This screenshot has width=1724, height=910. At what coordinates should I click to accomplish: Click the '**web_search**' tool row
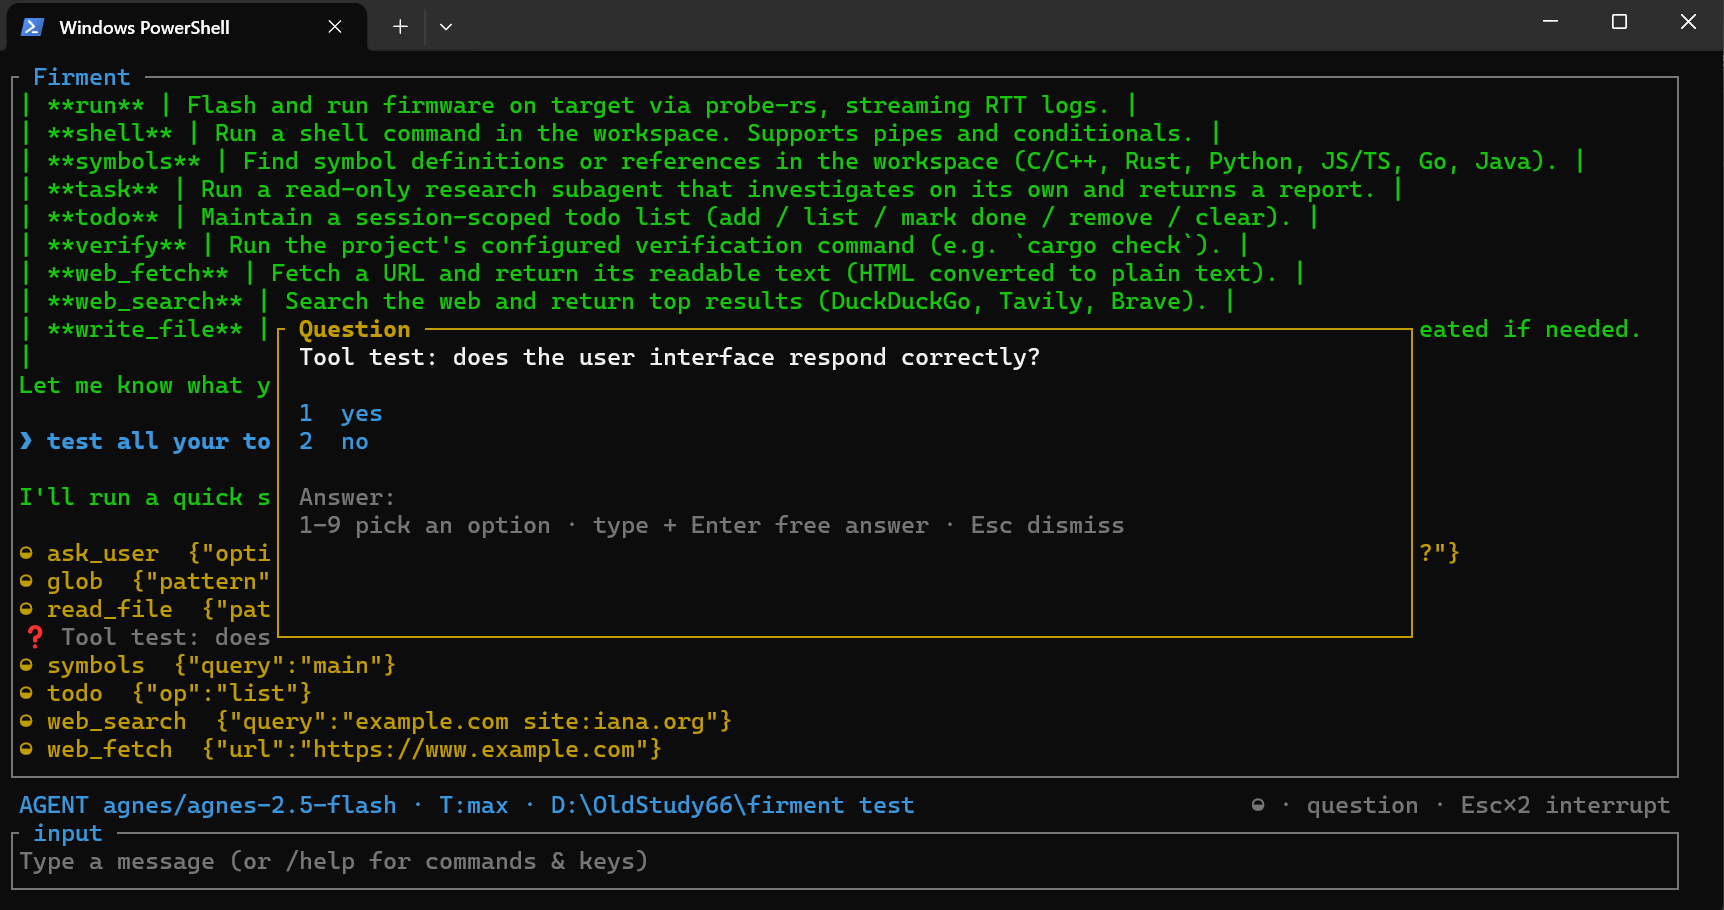628,301
